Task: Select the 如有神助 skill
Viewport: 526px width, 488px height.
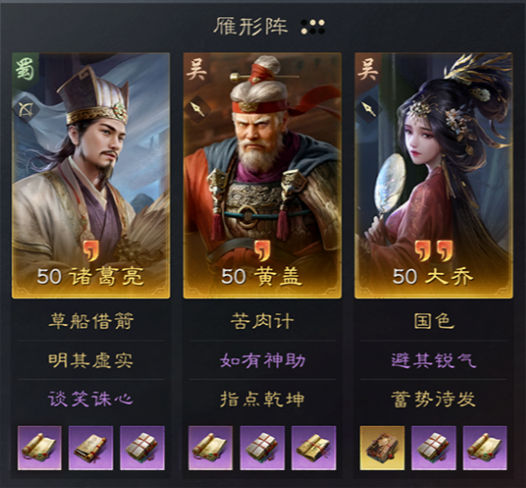Action: tap(262, 361)
